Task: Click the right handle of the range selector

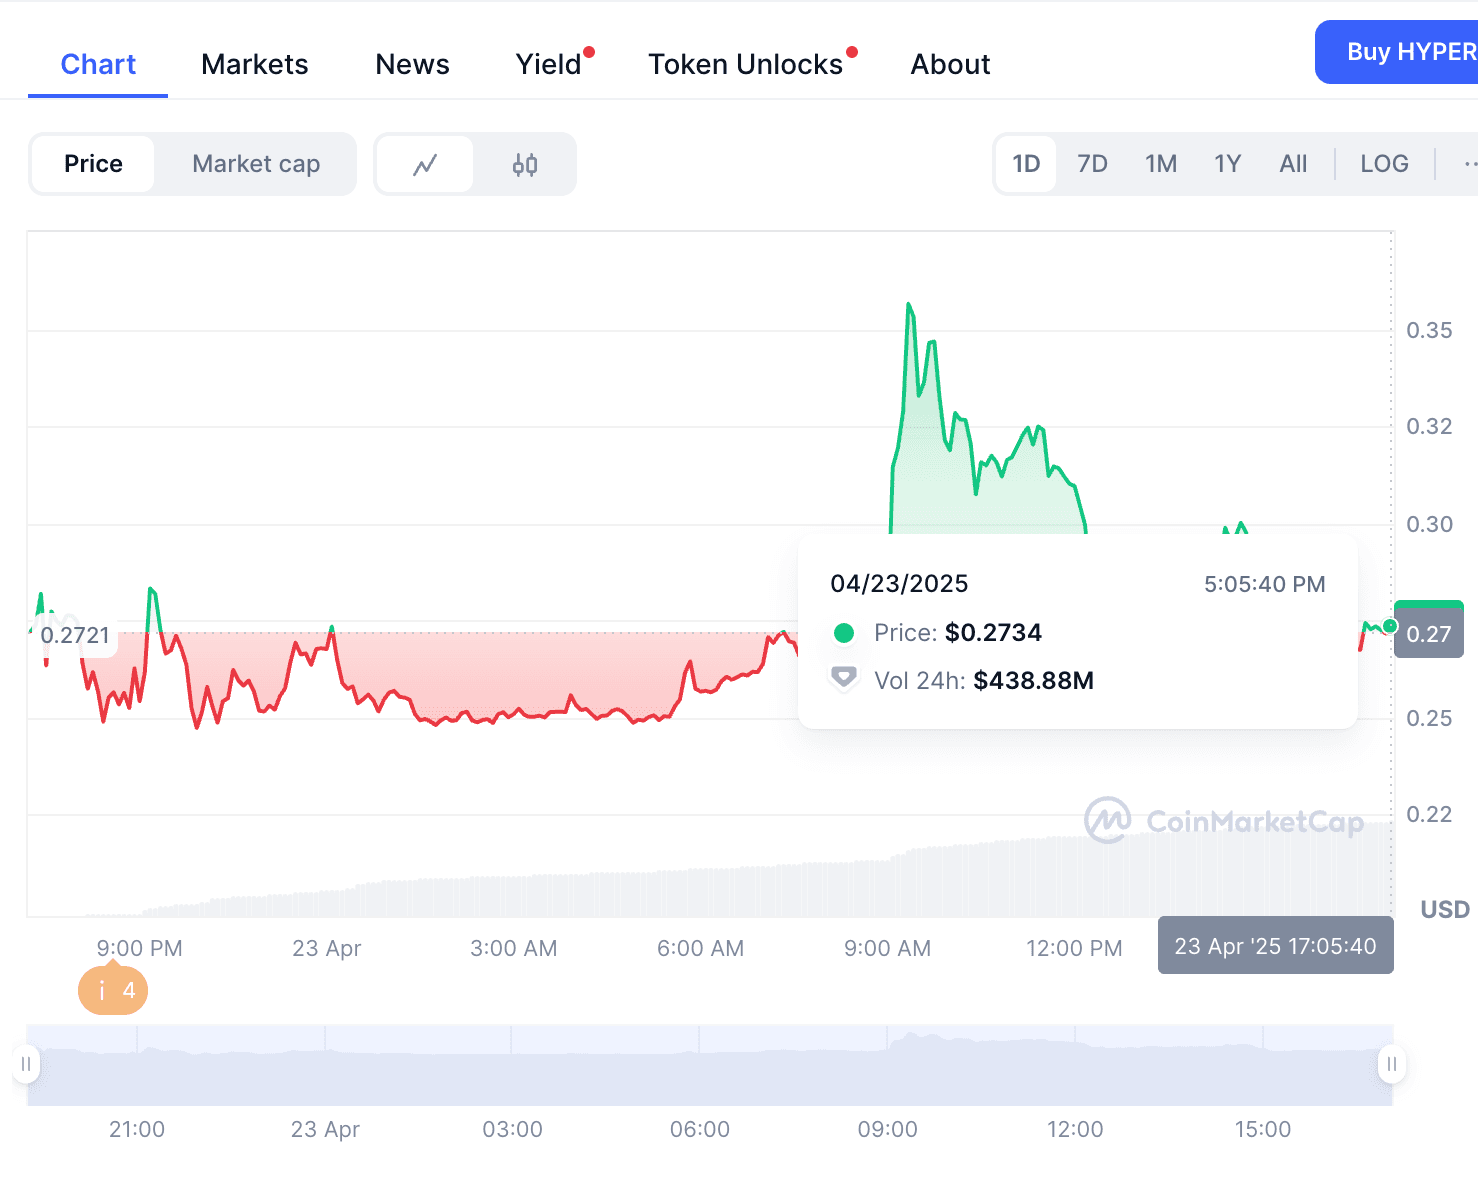Action: pyautogui.click(x=1391, y=1064)
